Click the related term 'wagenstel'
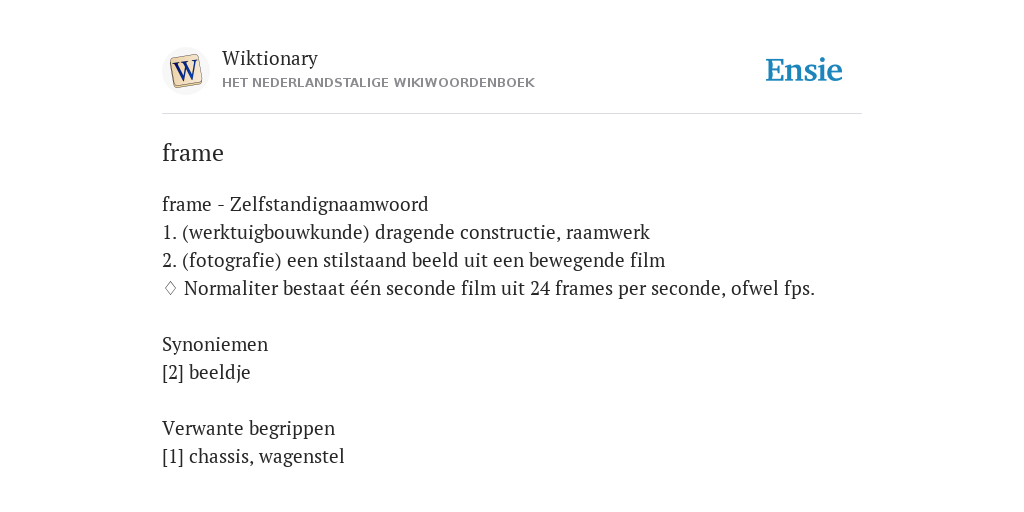The width and height of the screenshot is (1024, 512). [x=302, y=456]
